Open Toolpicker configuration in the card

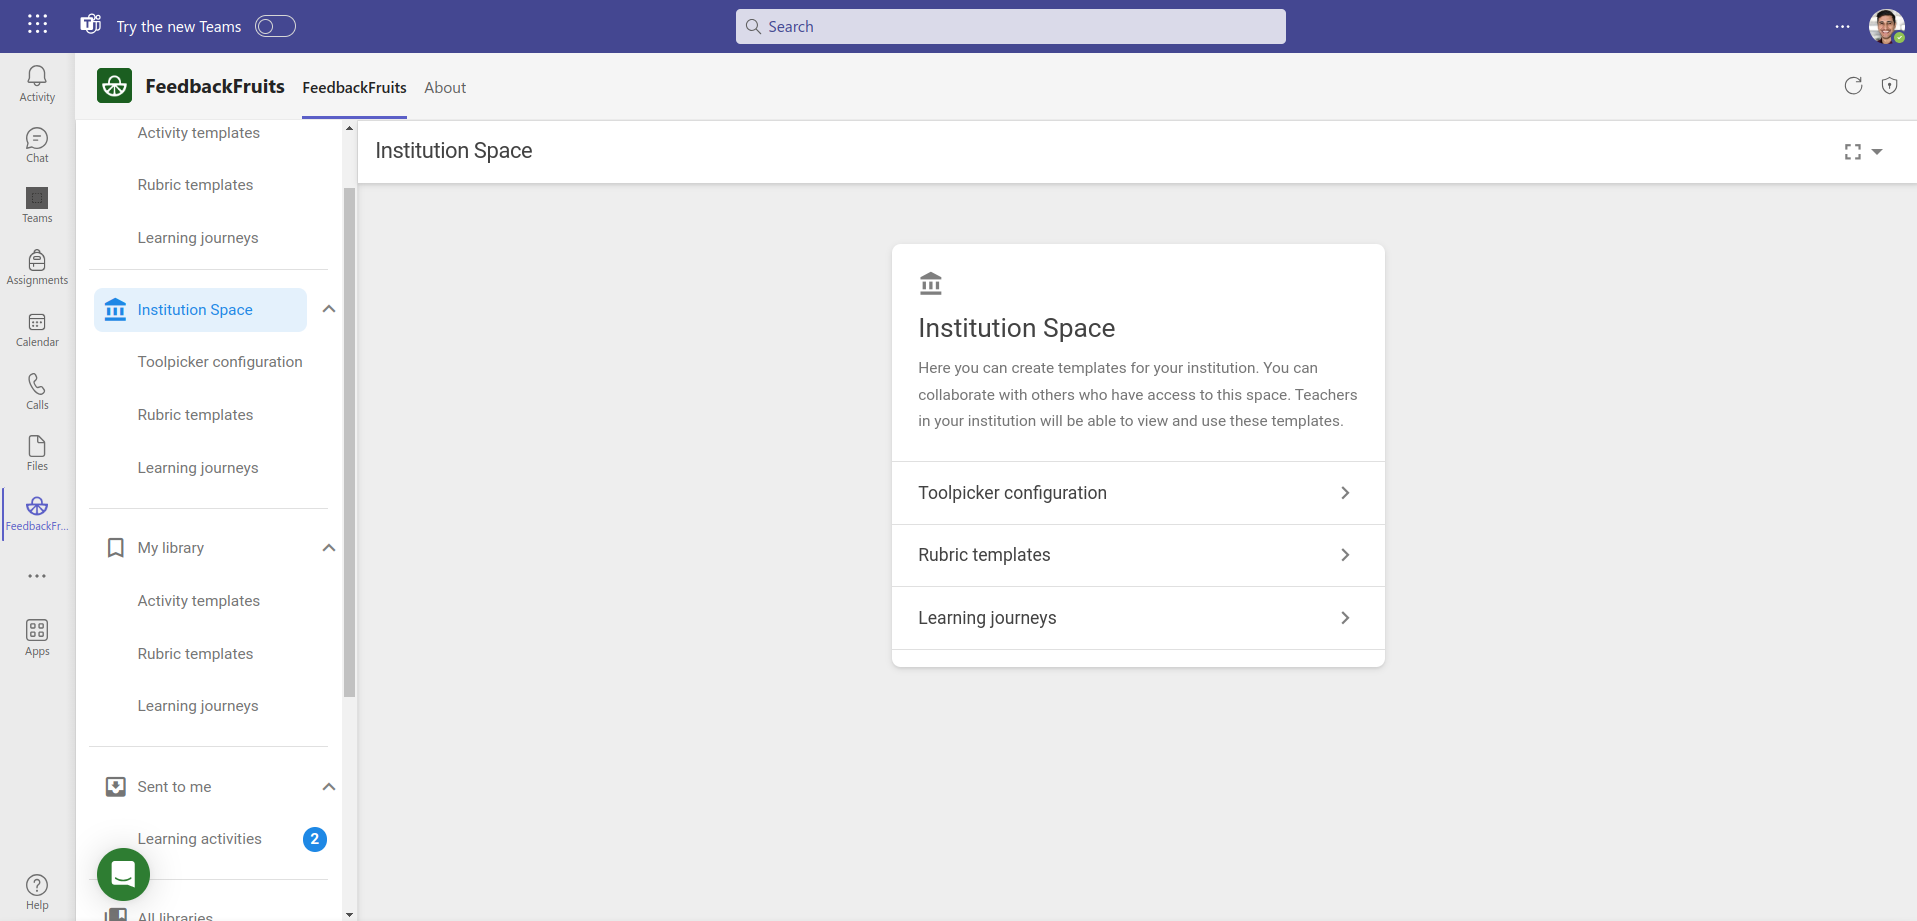(x=1137, y=493)
